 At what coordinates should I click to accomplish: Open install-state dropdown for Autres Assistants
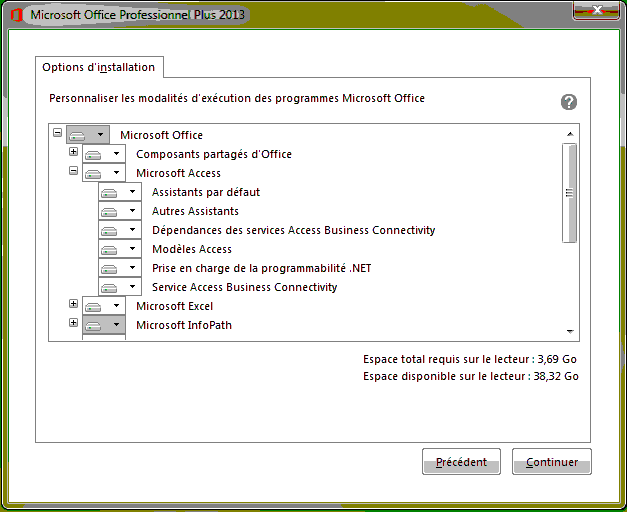(120, 211)
